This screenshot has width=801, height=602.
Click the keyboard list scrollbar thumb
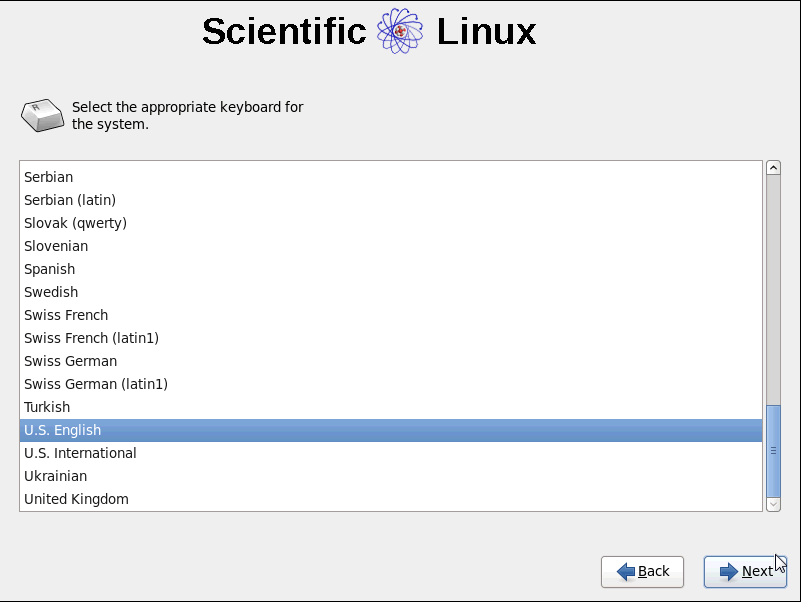(773, 451)
